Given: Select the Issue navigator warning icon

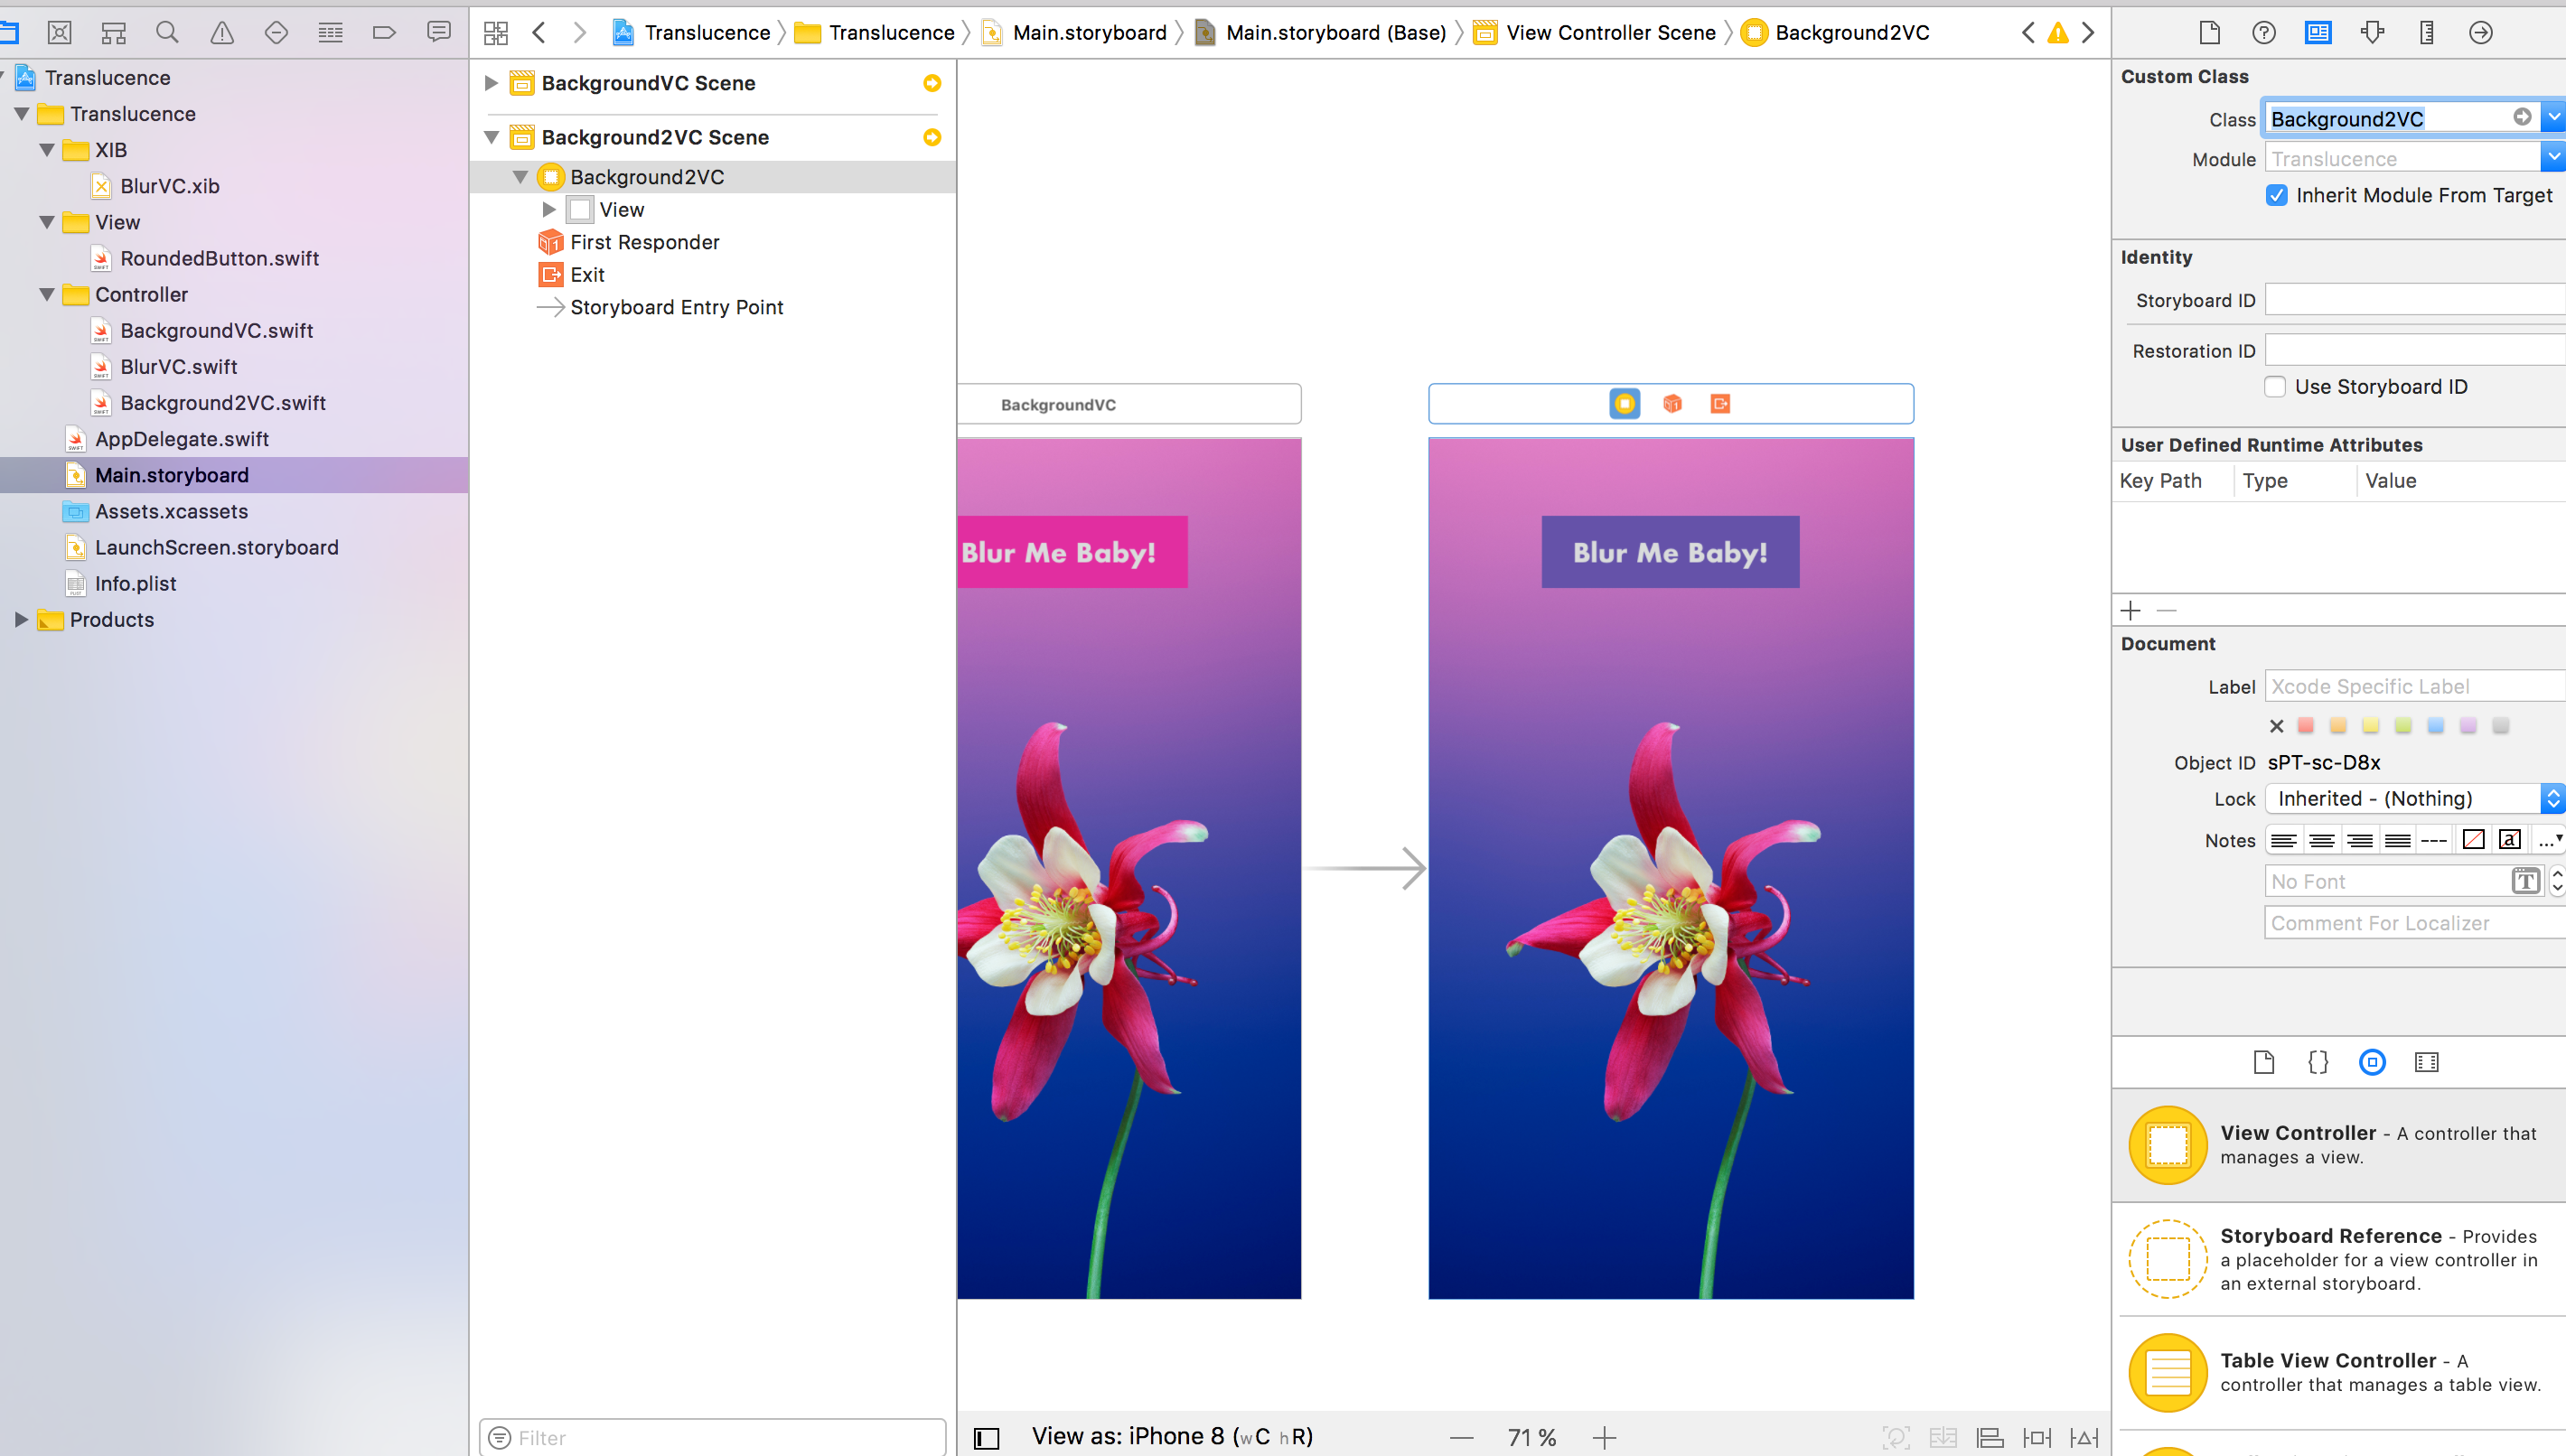Looking at the screenshot, I should tap(222, 32).
